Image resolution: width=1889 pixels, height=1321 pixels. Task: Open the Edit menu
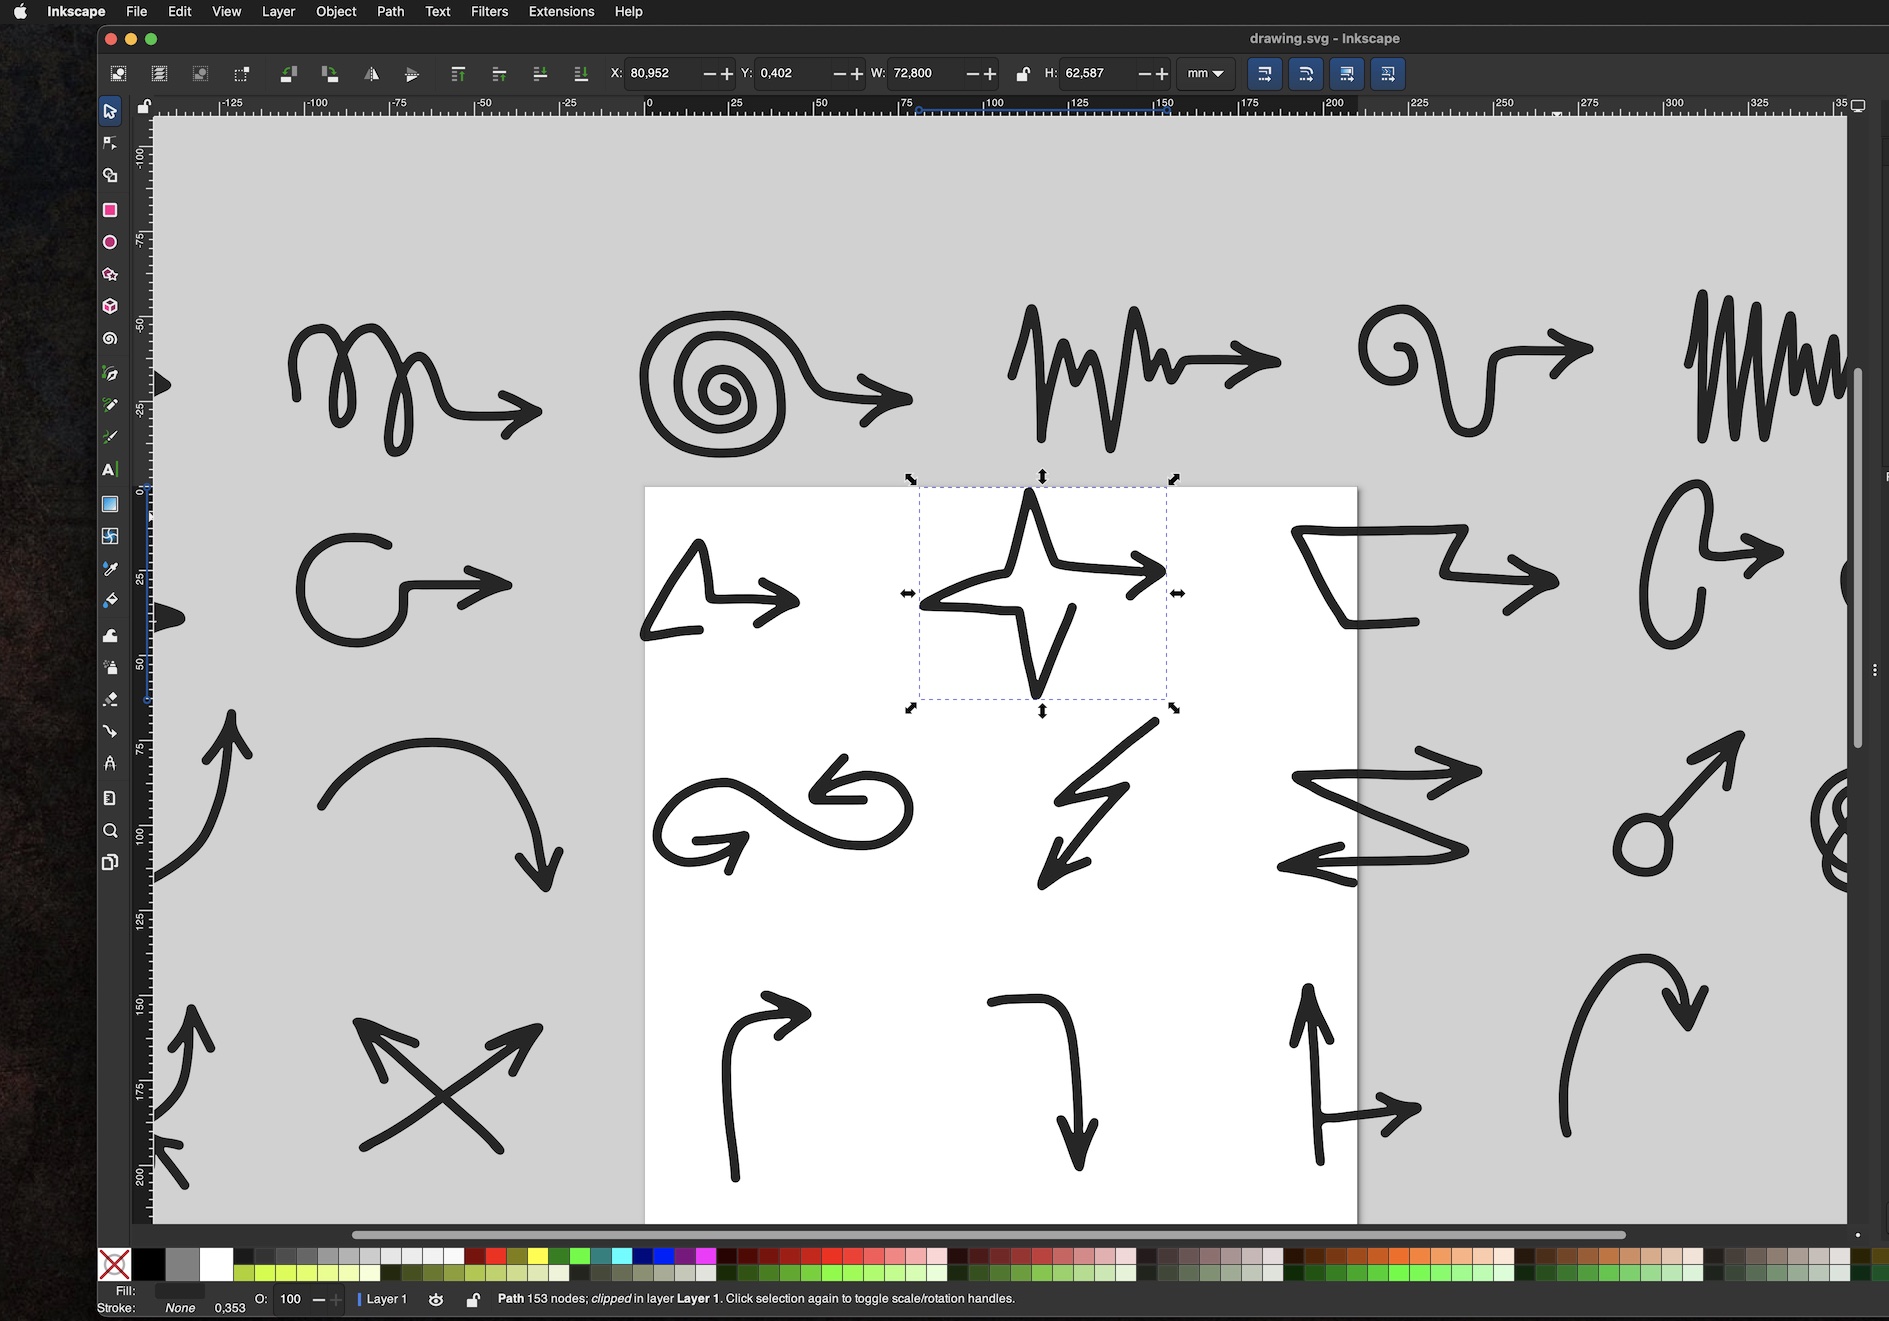(x=180, y=12)
